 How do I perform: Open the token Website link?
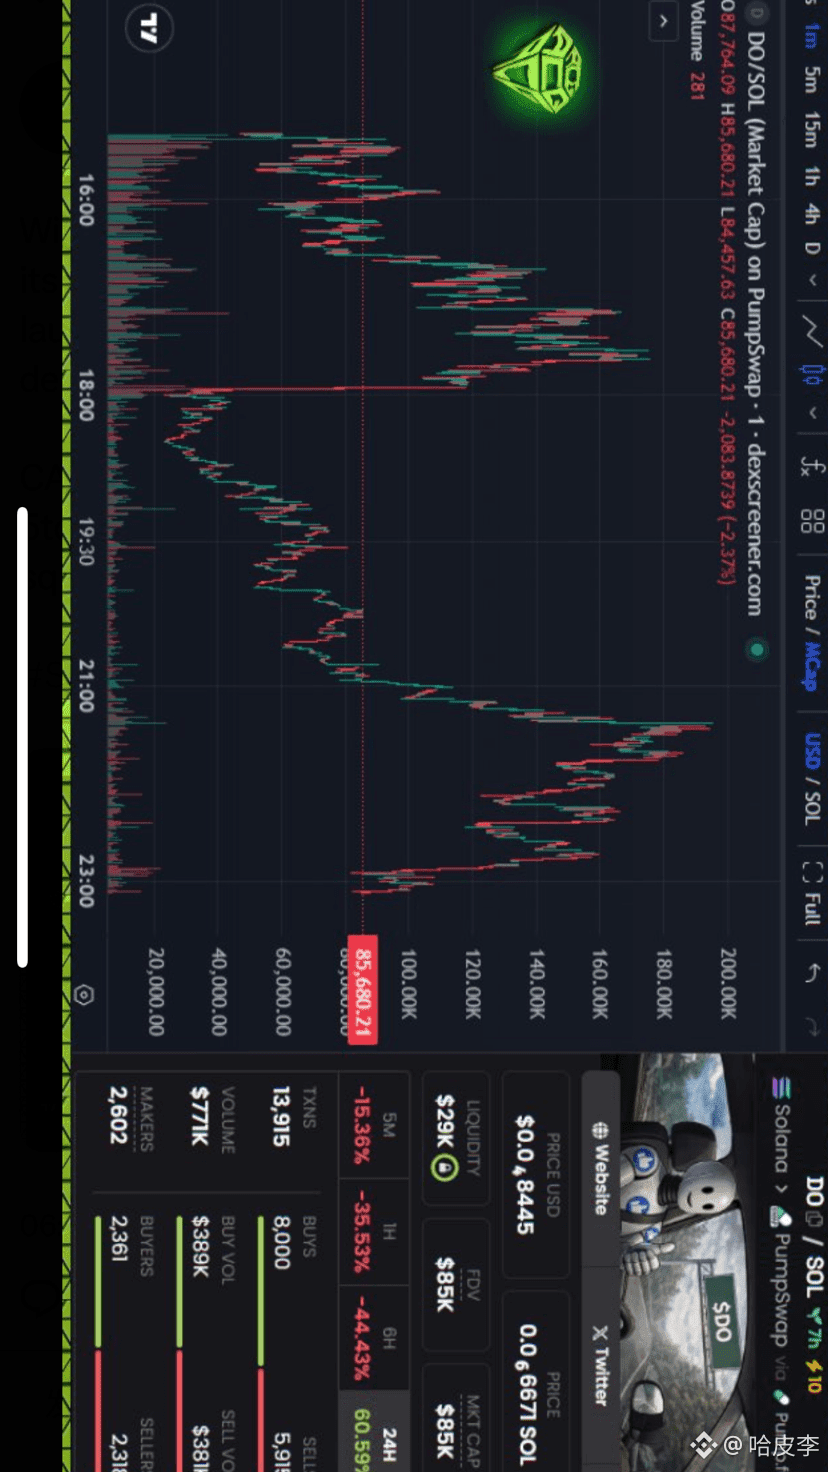coord(600,1167)
